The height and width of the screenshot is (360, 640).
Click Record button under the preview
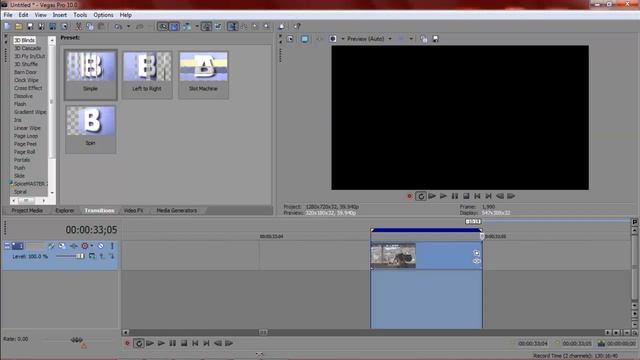tap(409, 196)
